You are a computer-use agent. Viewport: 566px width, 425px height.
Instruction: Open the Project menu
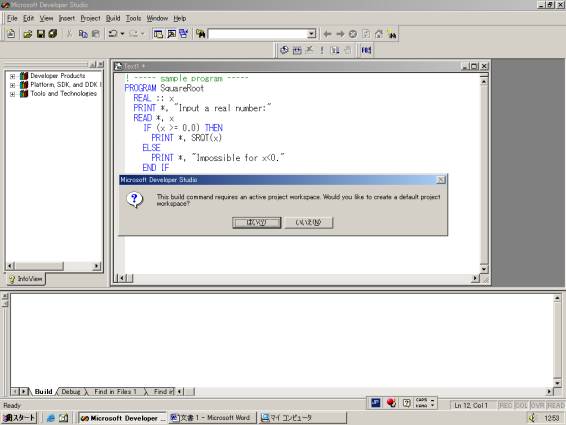[90, 18]
